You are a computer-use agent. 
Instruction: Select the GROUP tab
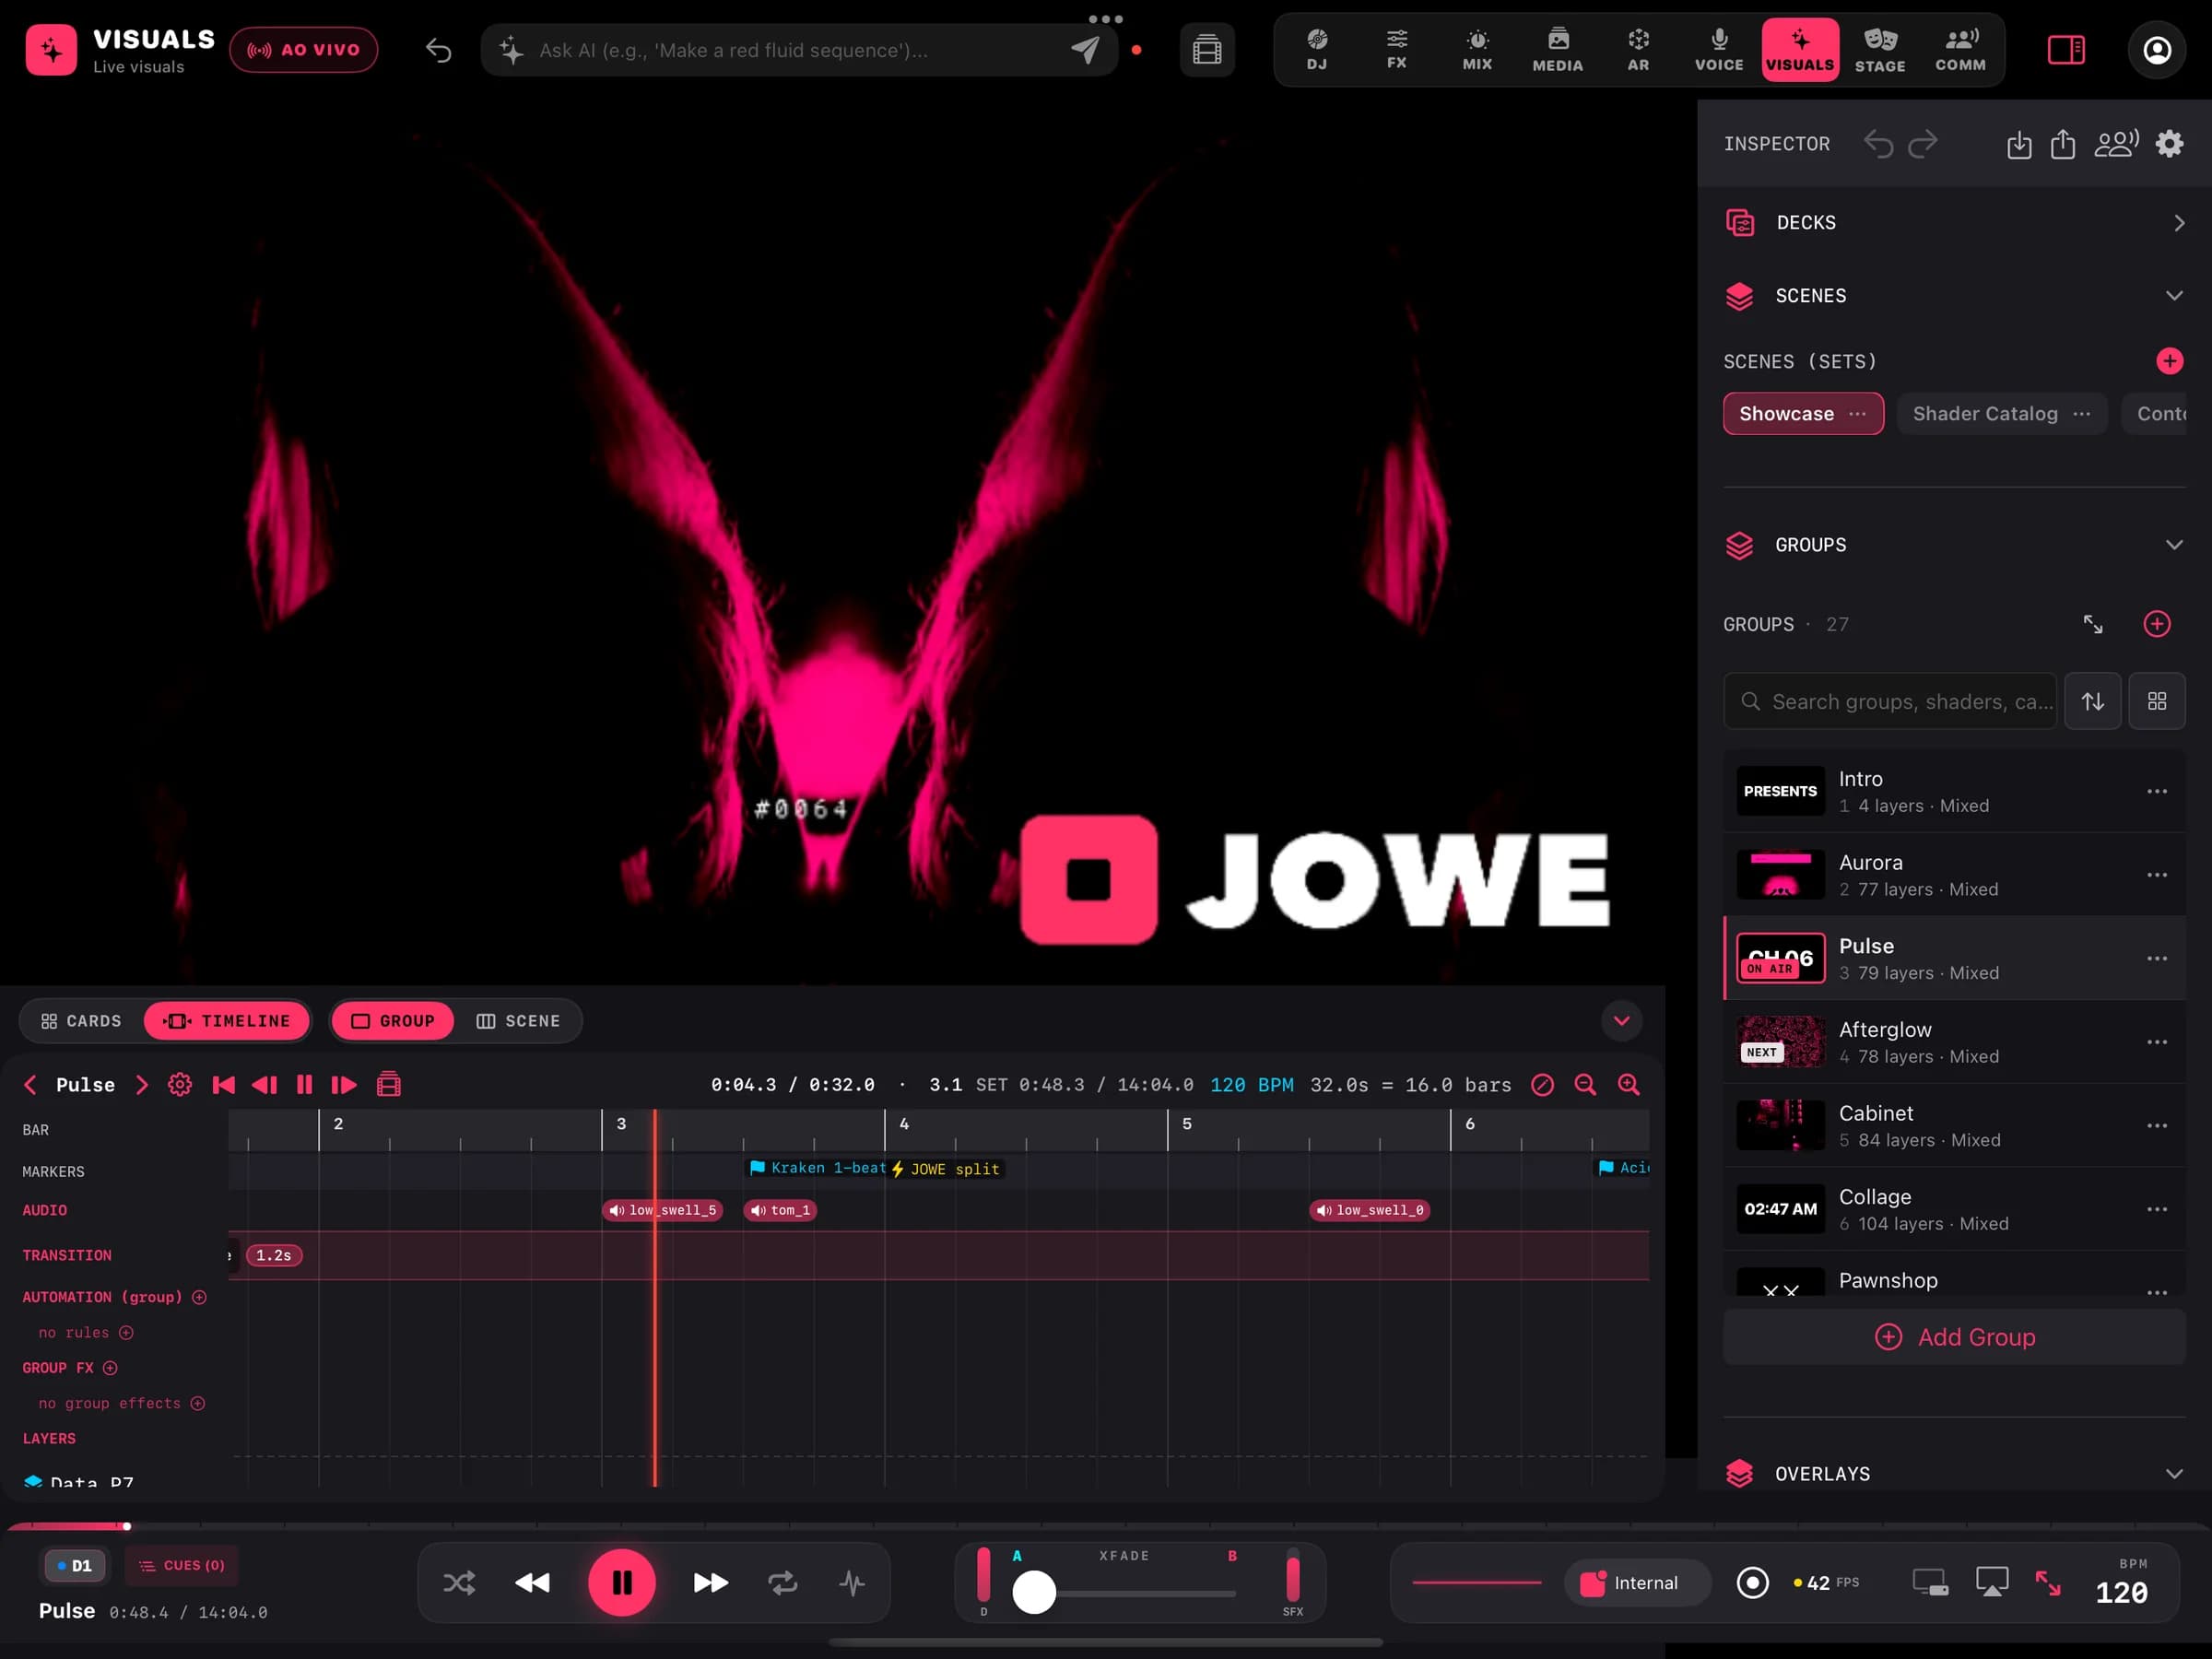click(x=392, y=1020)
